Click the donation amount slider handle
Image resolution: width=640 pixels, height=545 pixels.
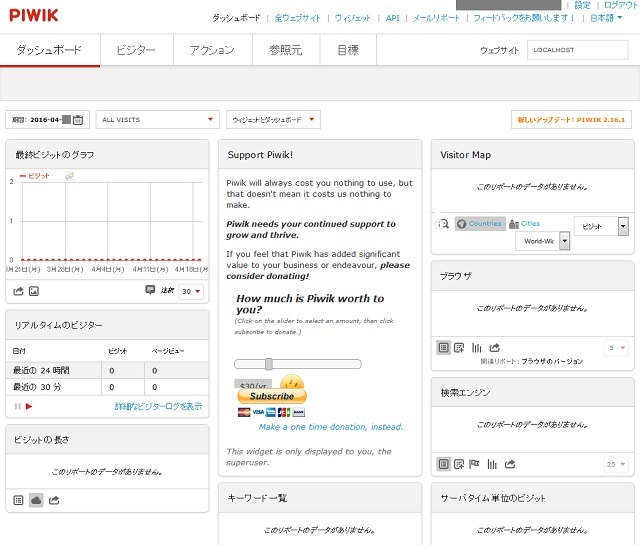pos(269,364)
